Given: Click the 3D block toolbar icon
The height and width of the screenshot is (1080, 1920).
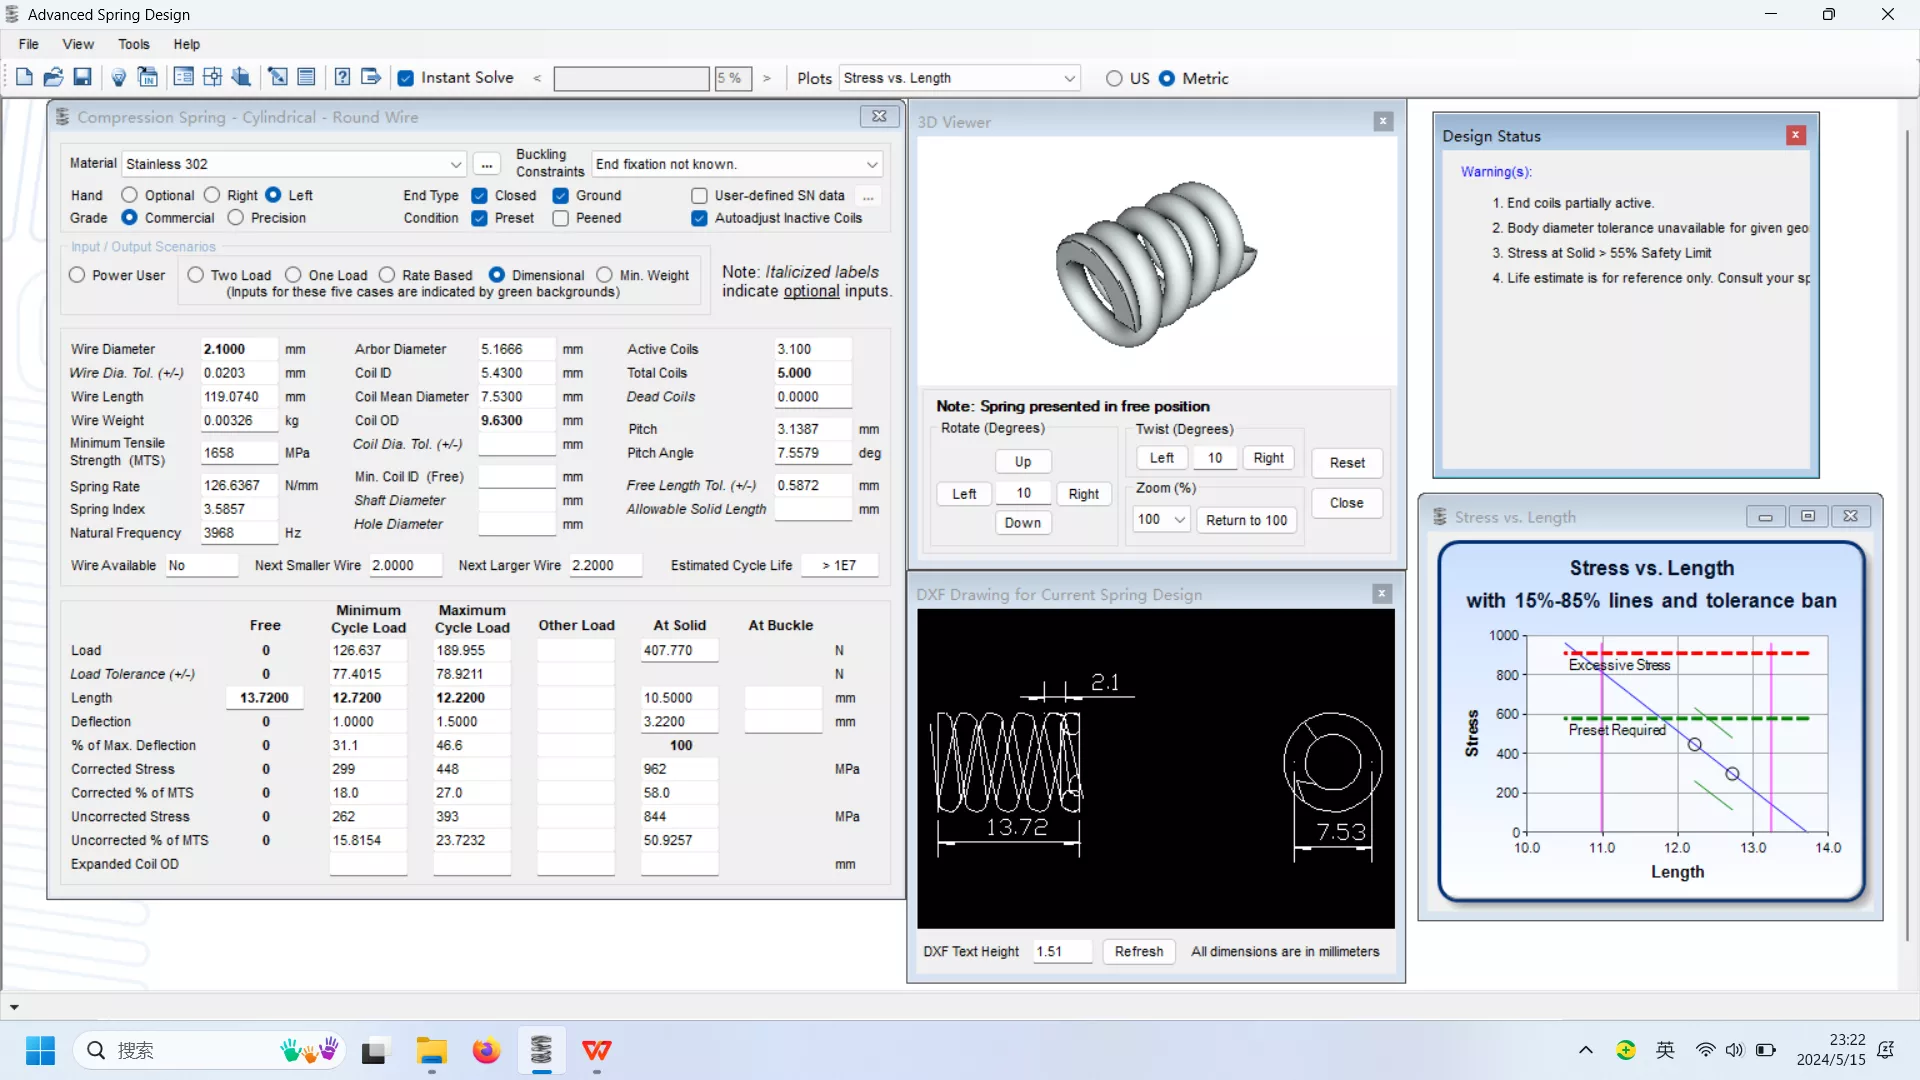Looking at the screenshot, I should 241,77.
